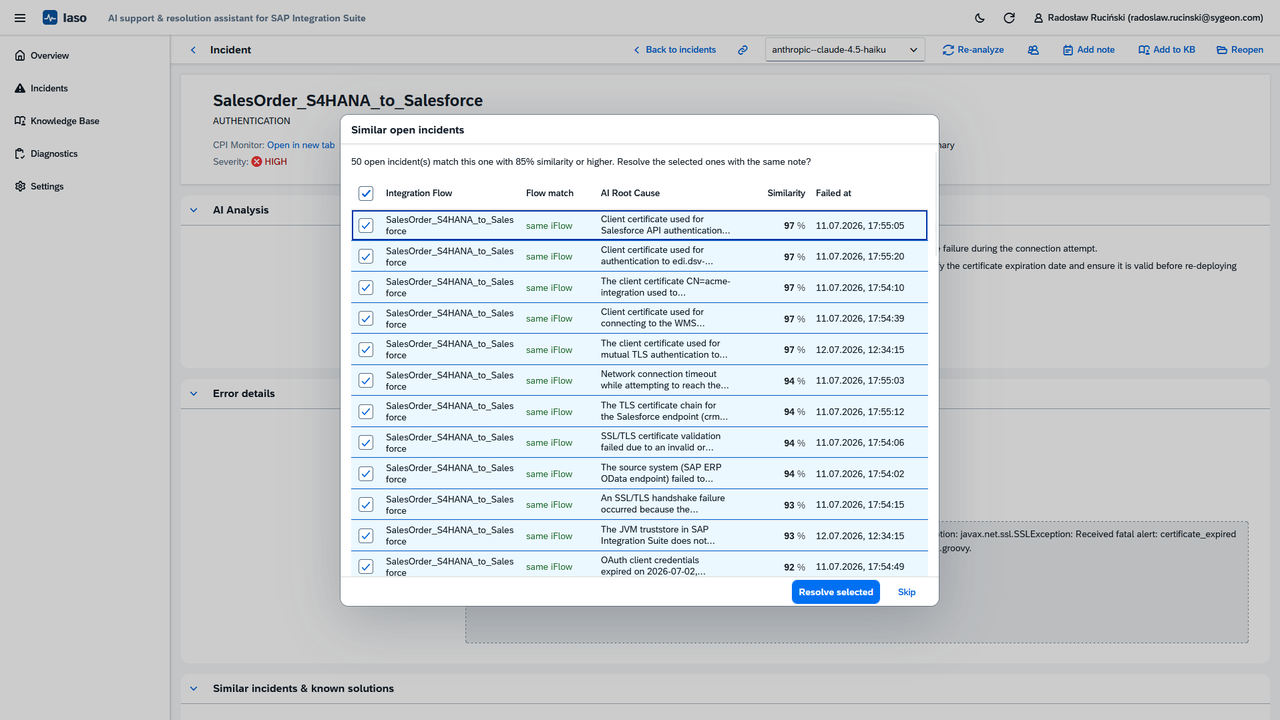Open CPI Monitor in new tab link
Screen dimensions: 1280x720
point(301,145)
